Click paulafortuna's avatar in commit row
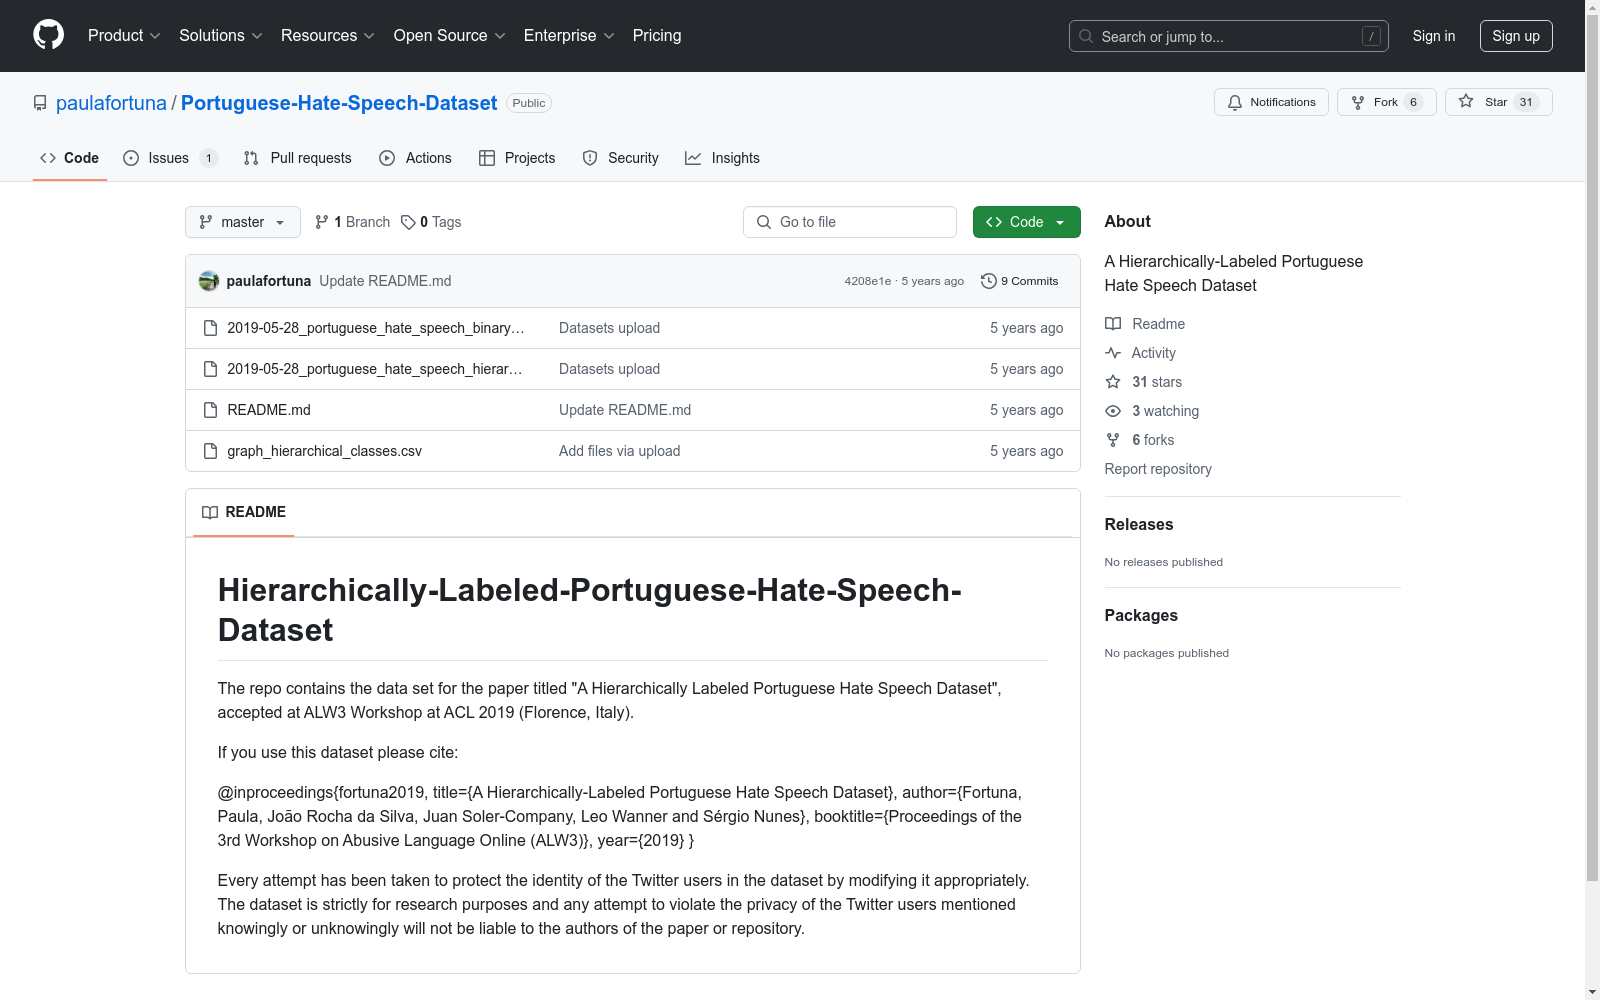Image resolution: width=1600 pixels, height=1000 pixels. pos(209,281)
